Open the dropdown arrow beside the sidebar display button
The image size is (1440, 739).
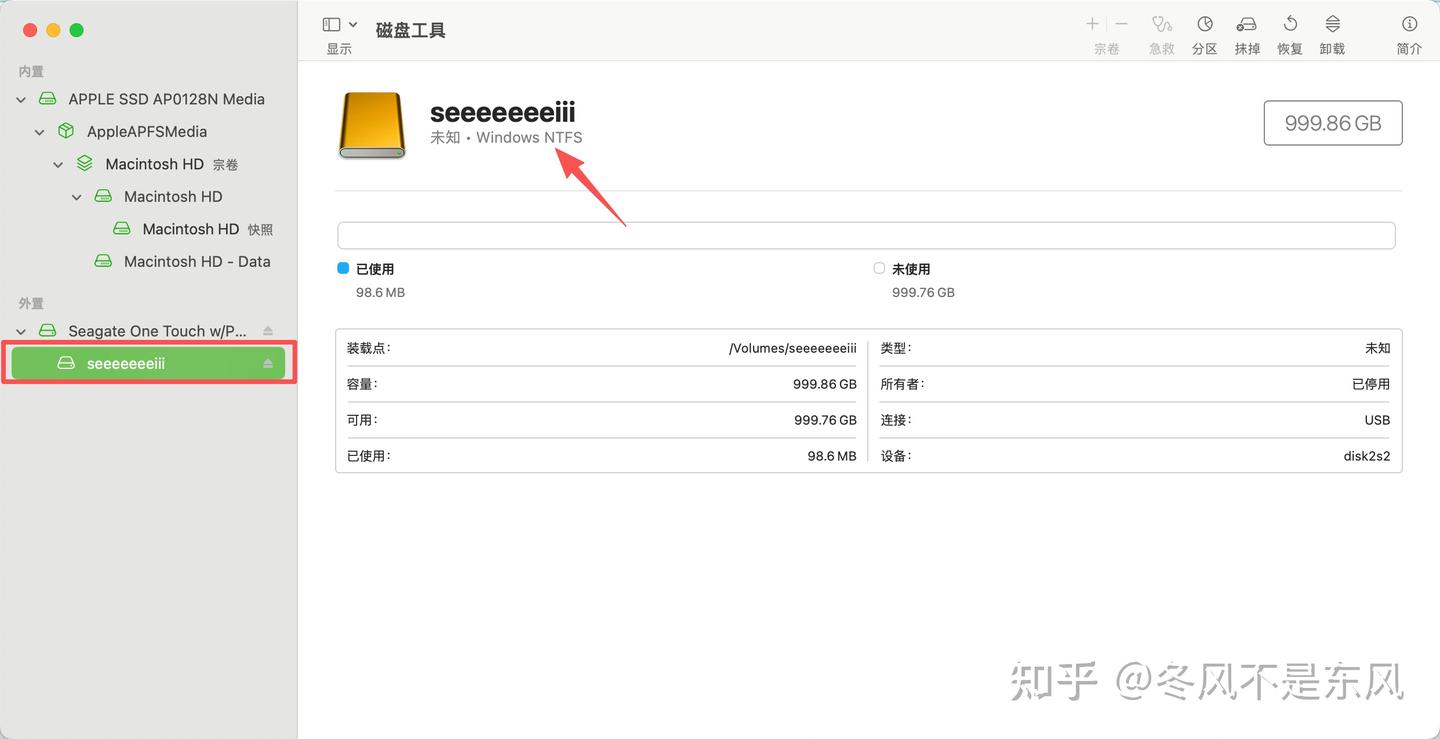point(353,25)
